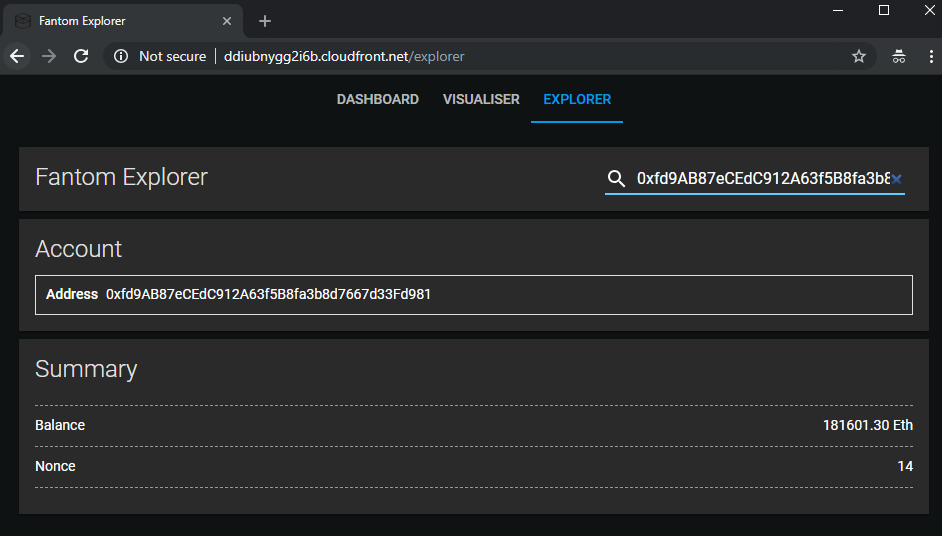Click the Account heading
The image size is (942, 536).
coord(79,249)
